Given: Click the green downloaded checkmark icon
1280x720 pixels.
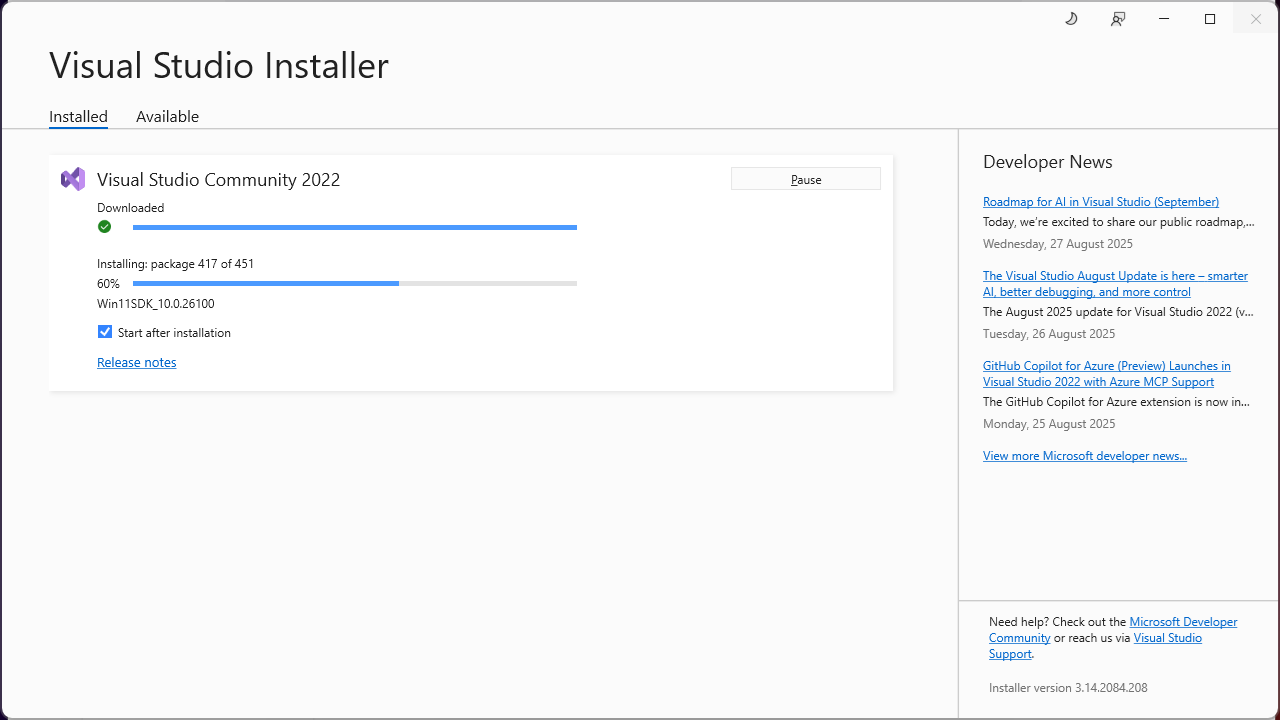Looking at the screenshot, I should click(x=104, y=227).
